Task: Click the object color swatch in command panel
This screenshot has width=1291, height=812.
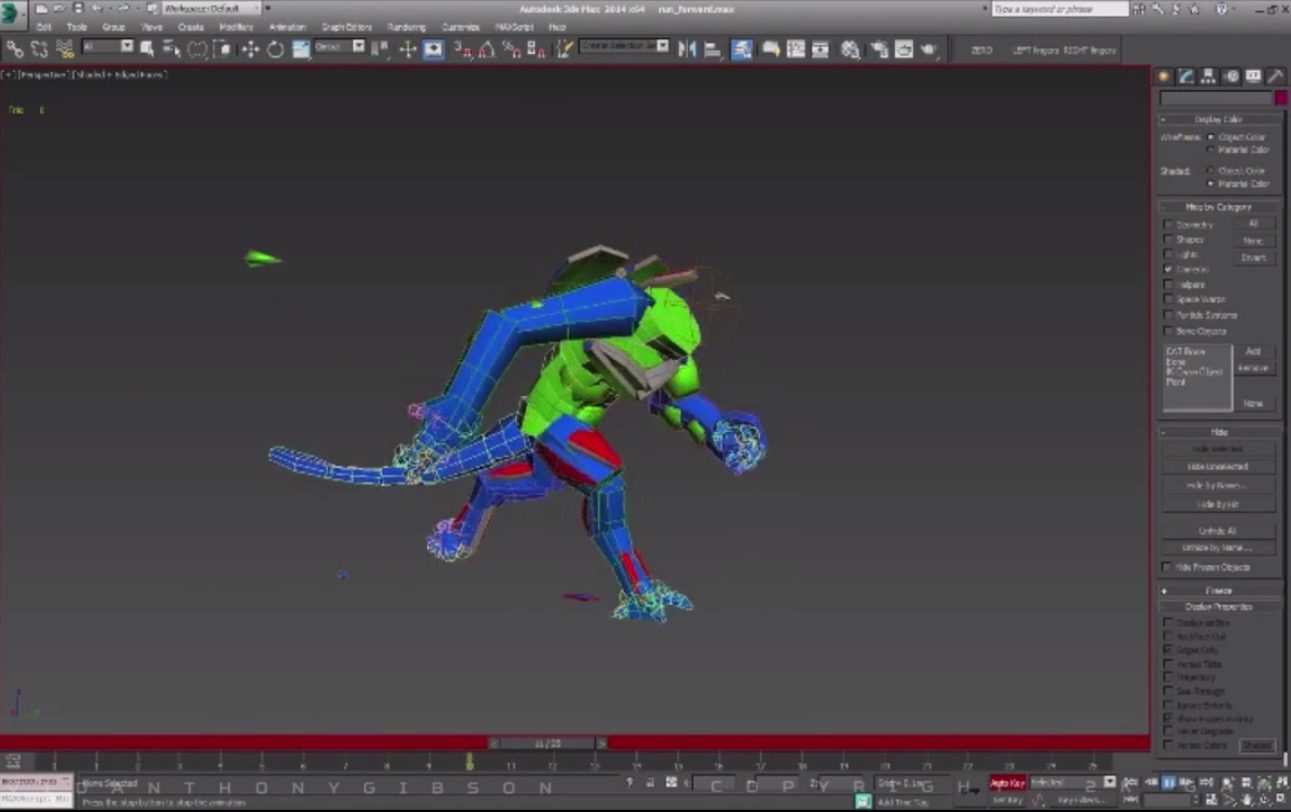Action: (x=1280, y=98)
